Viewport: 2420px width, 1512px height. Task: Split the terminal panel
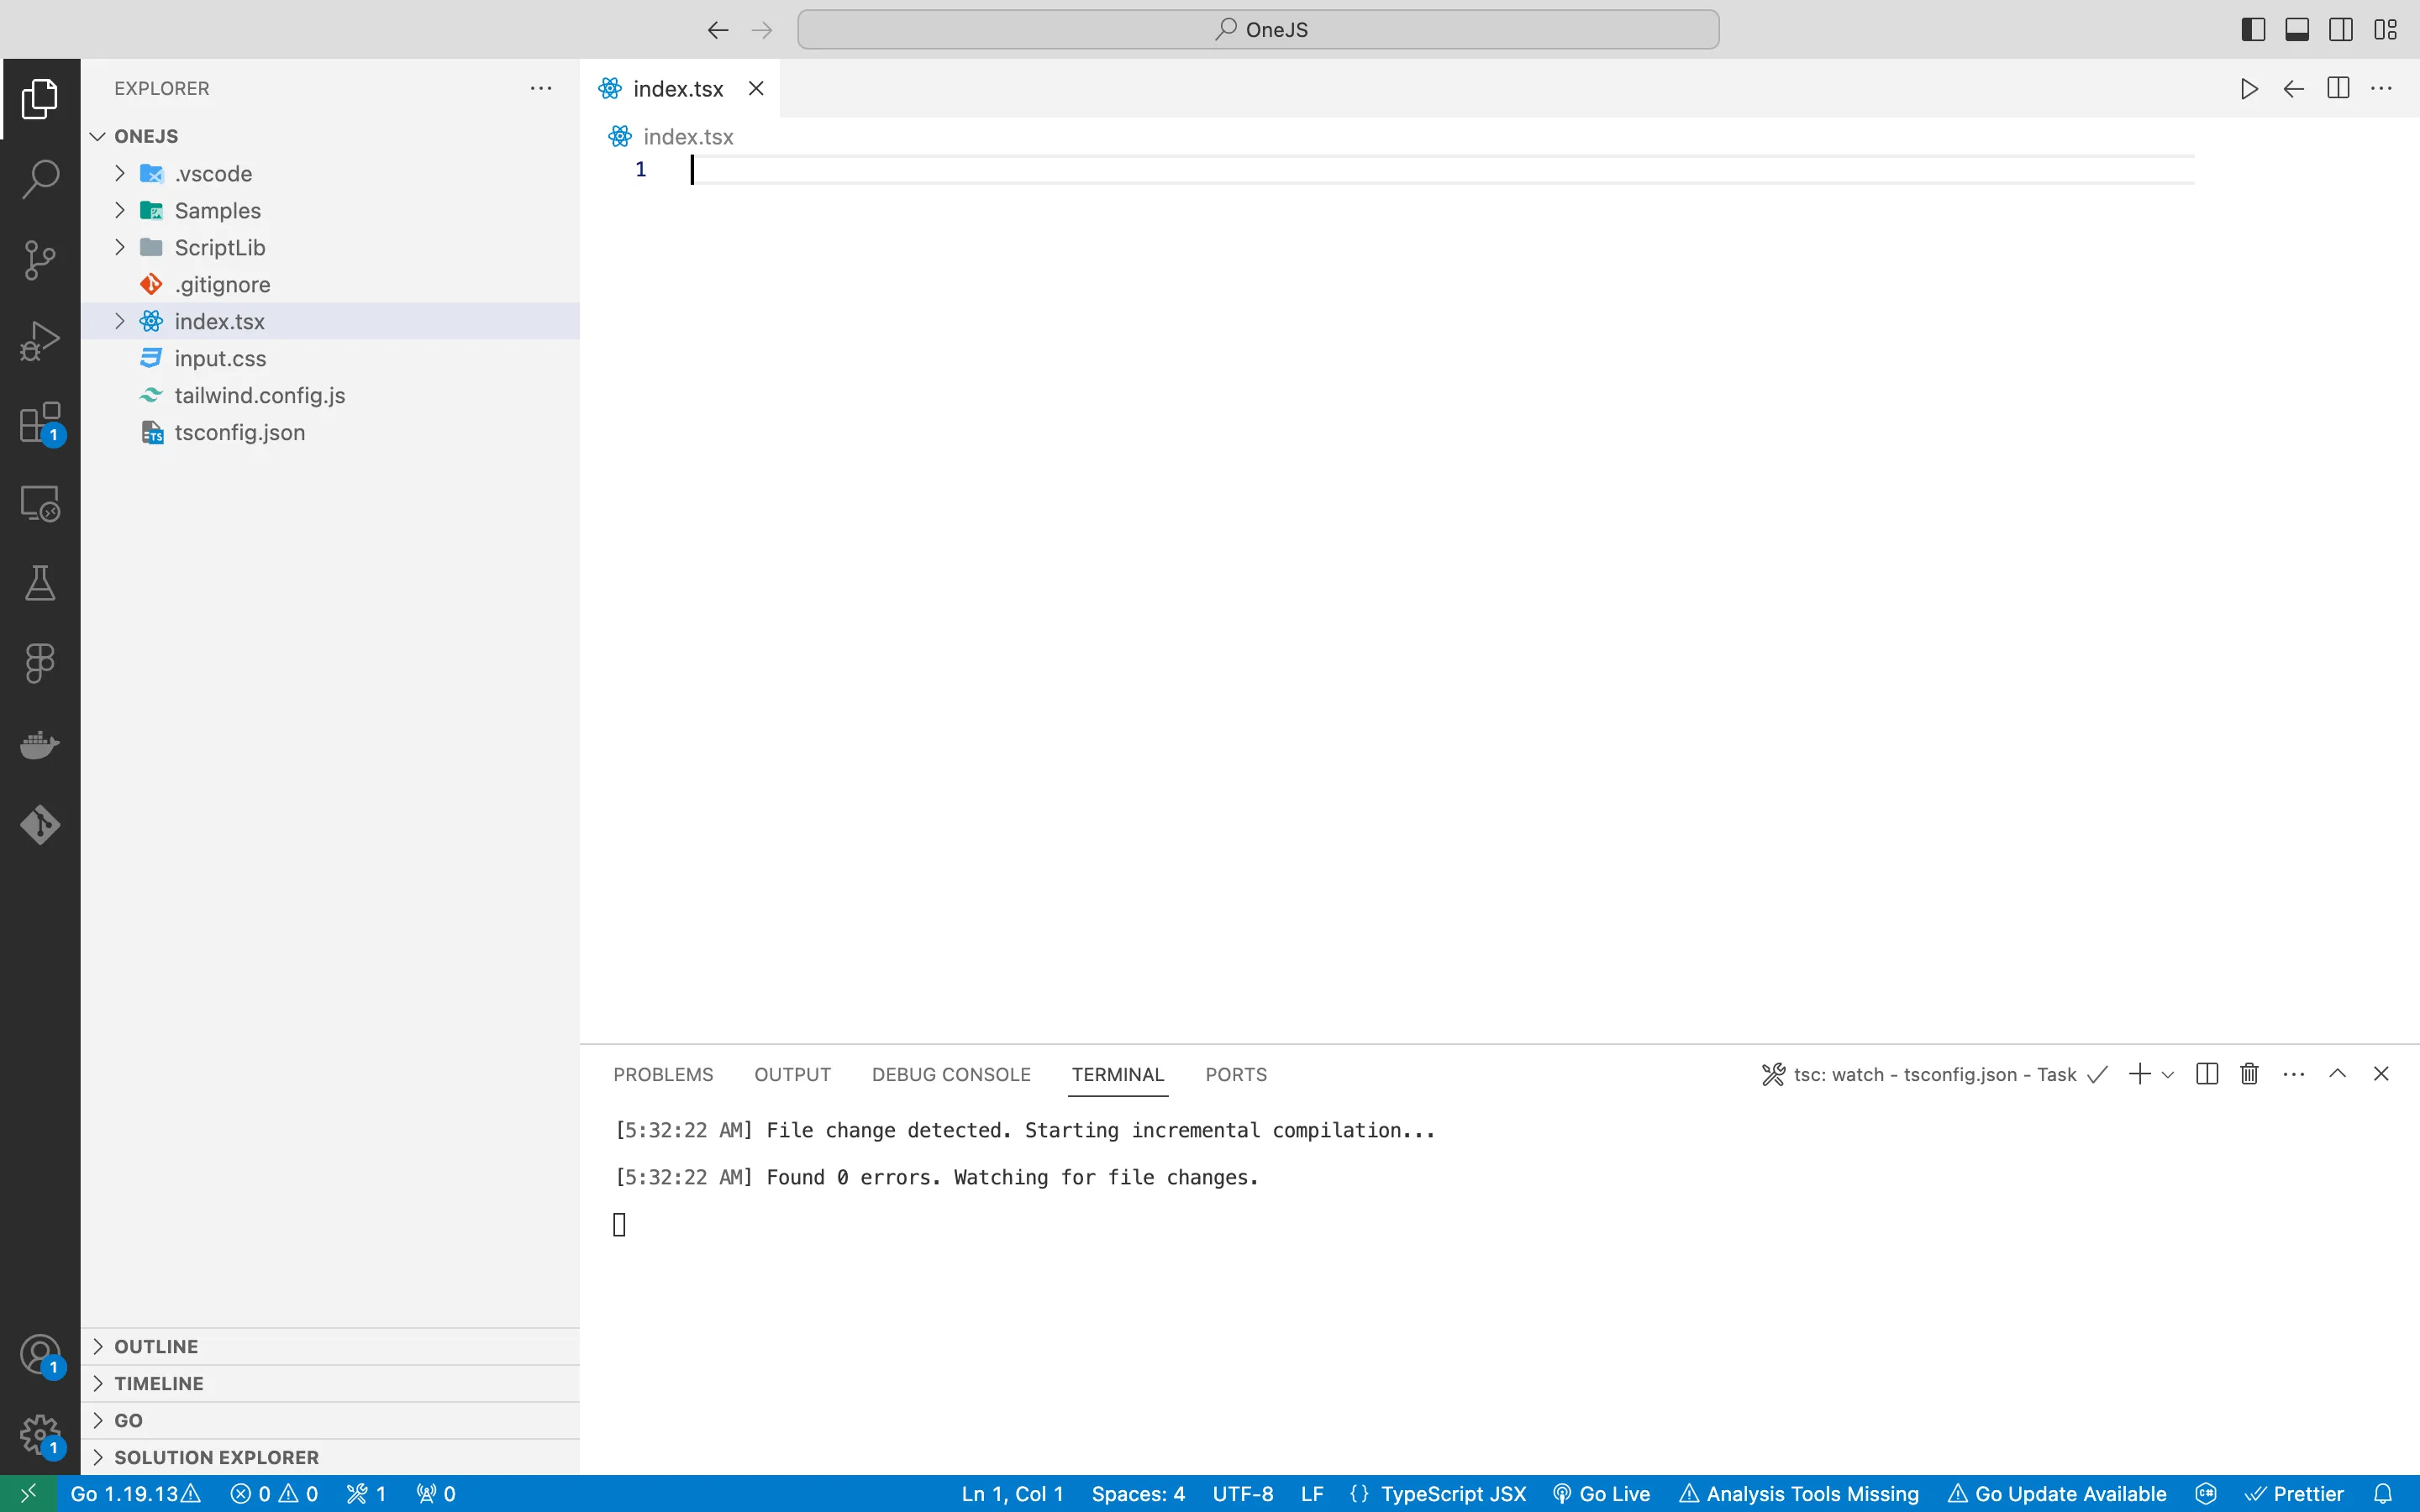[x=2207, y=1074]
